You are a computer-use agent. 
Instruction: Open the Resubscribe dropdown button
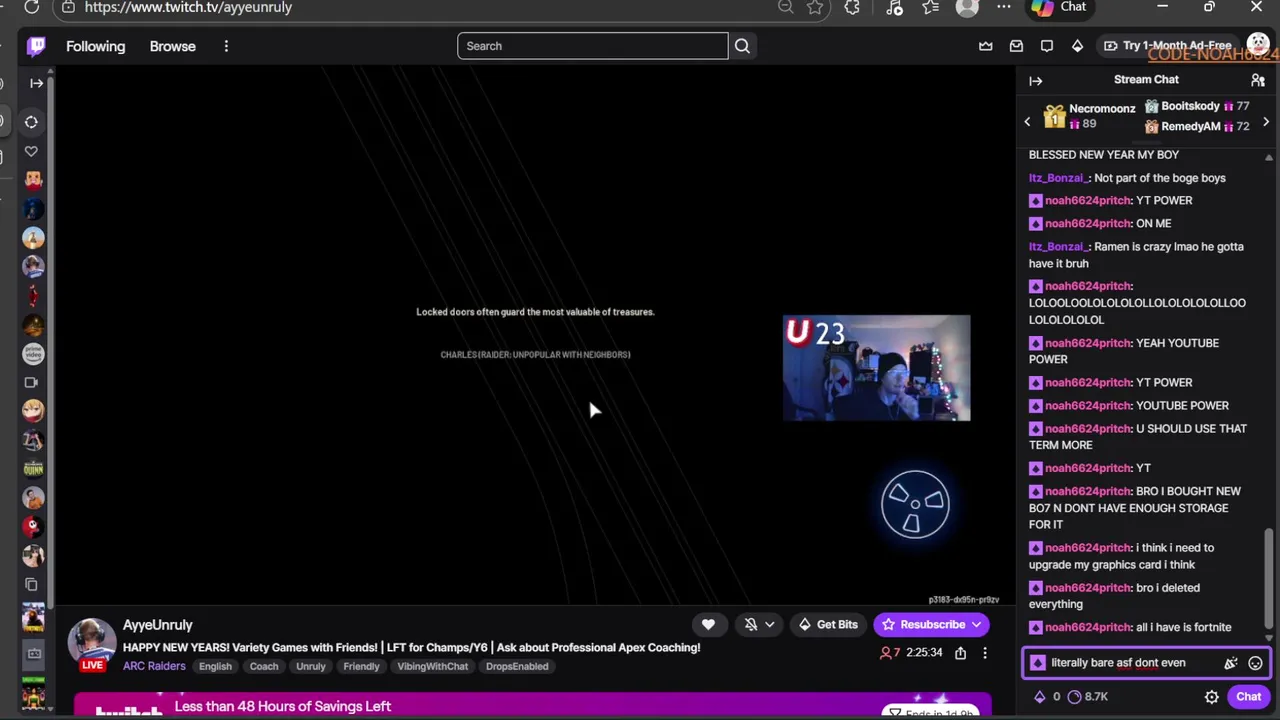point(930,625)
